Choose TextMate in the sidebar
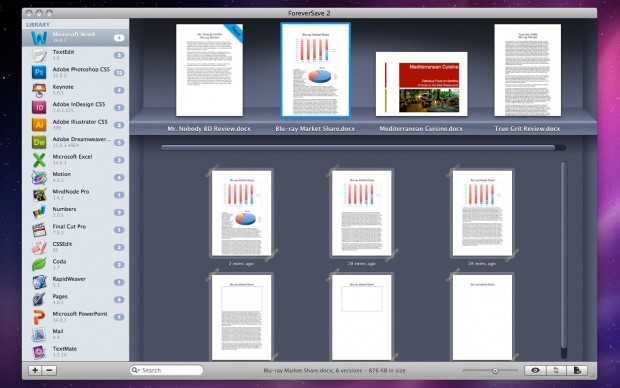The height and width of the screenshot is (388, 620). [76, 352]
